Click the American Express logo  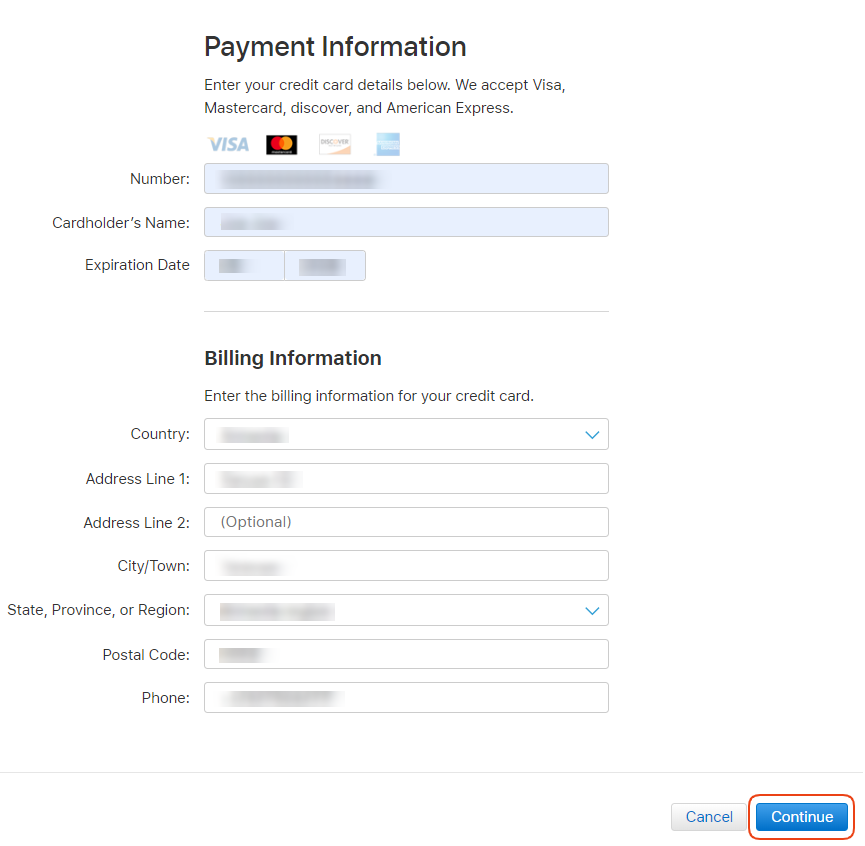(388, 145)
